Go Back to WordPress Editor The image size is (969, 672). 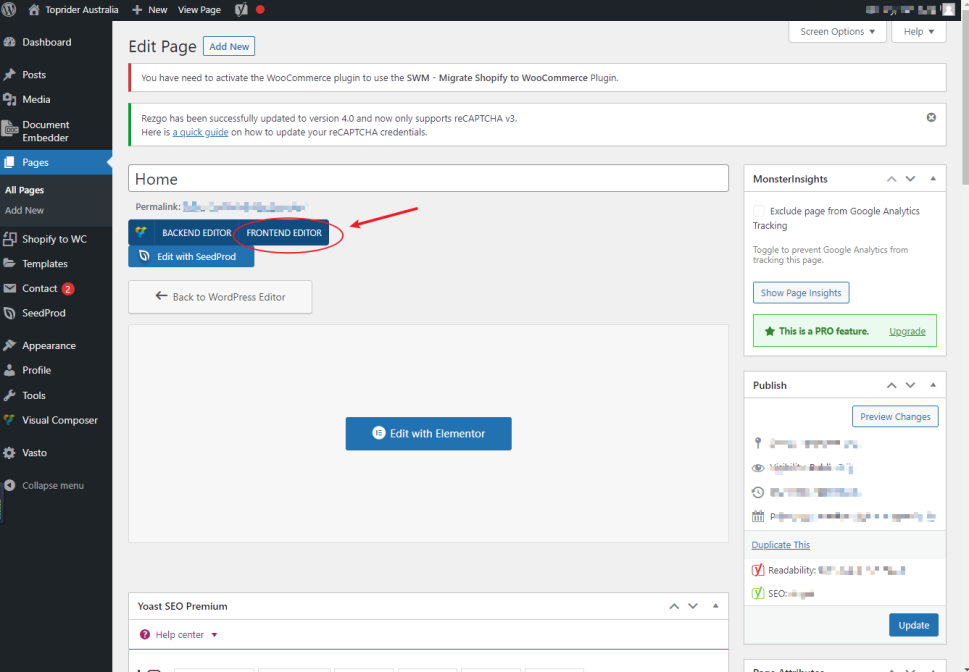(220, 297)
